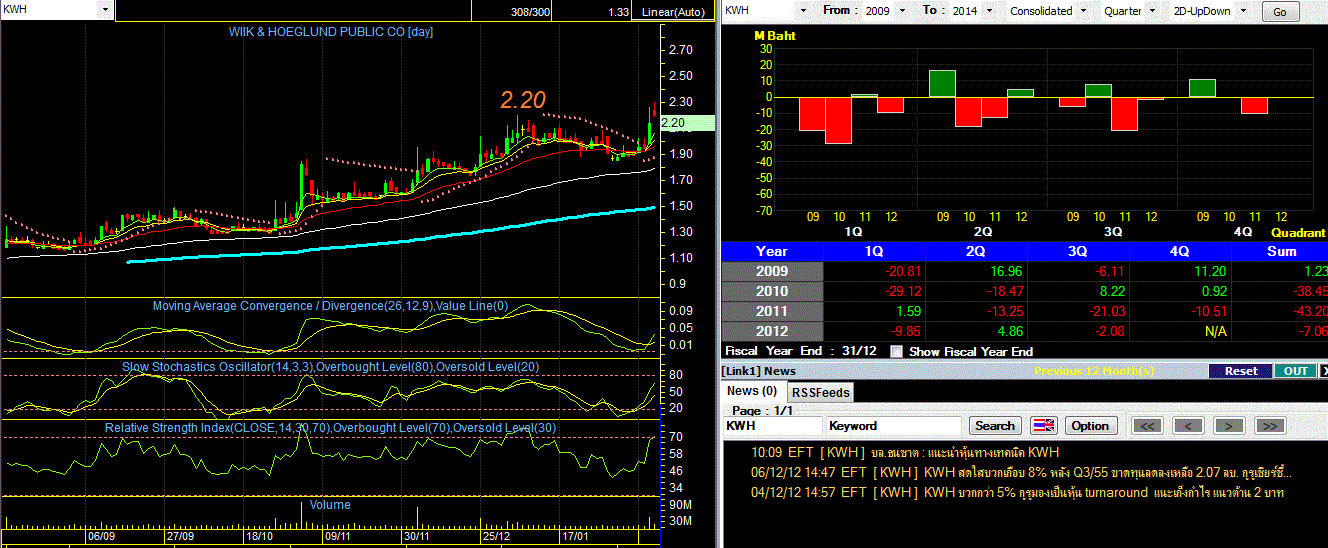1328x548 pixels.
Task: Click the 2011 year row header
Action: click(772, 311)
